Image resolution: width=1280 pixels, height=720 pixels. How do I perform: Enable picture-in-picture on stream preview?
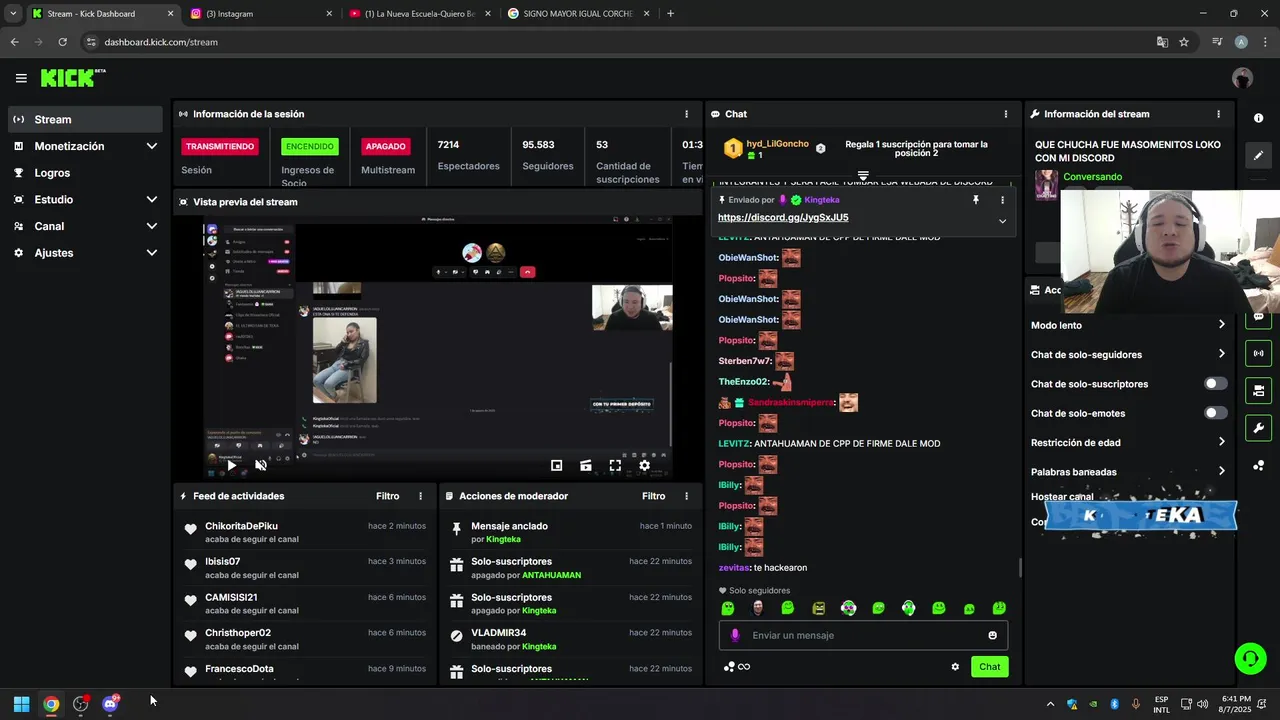point(557,465)
